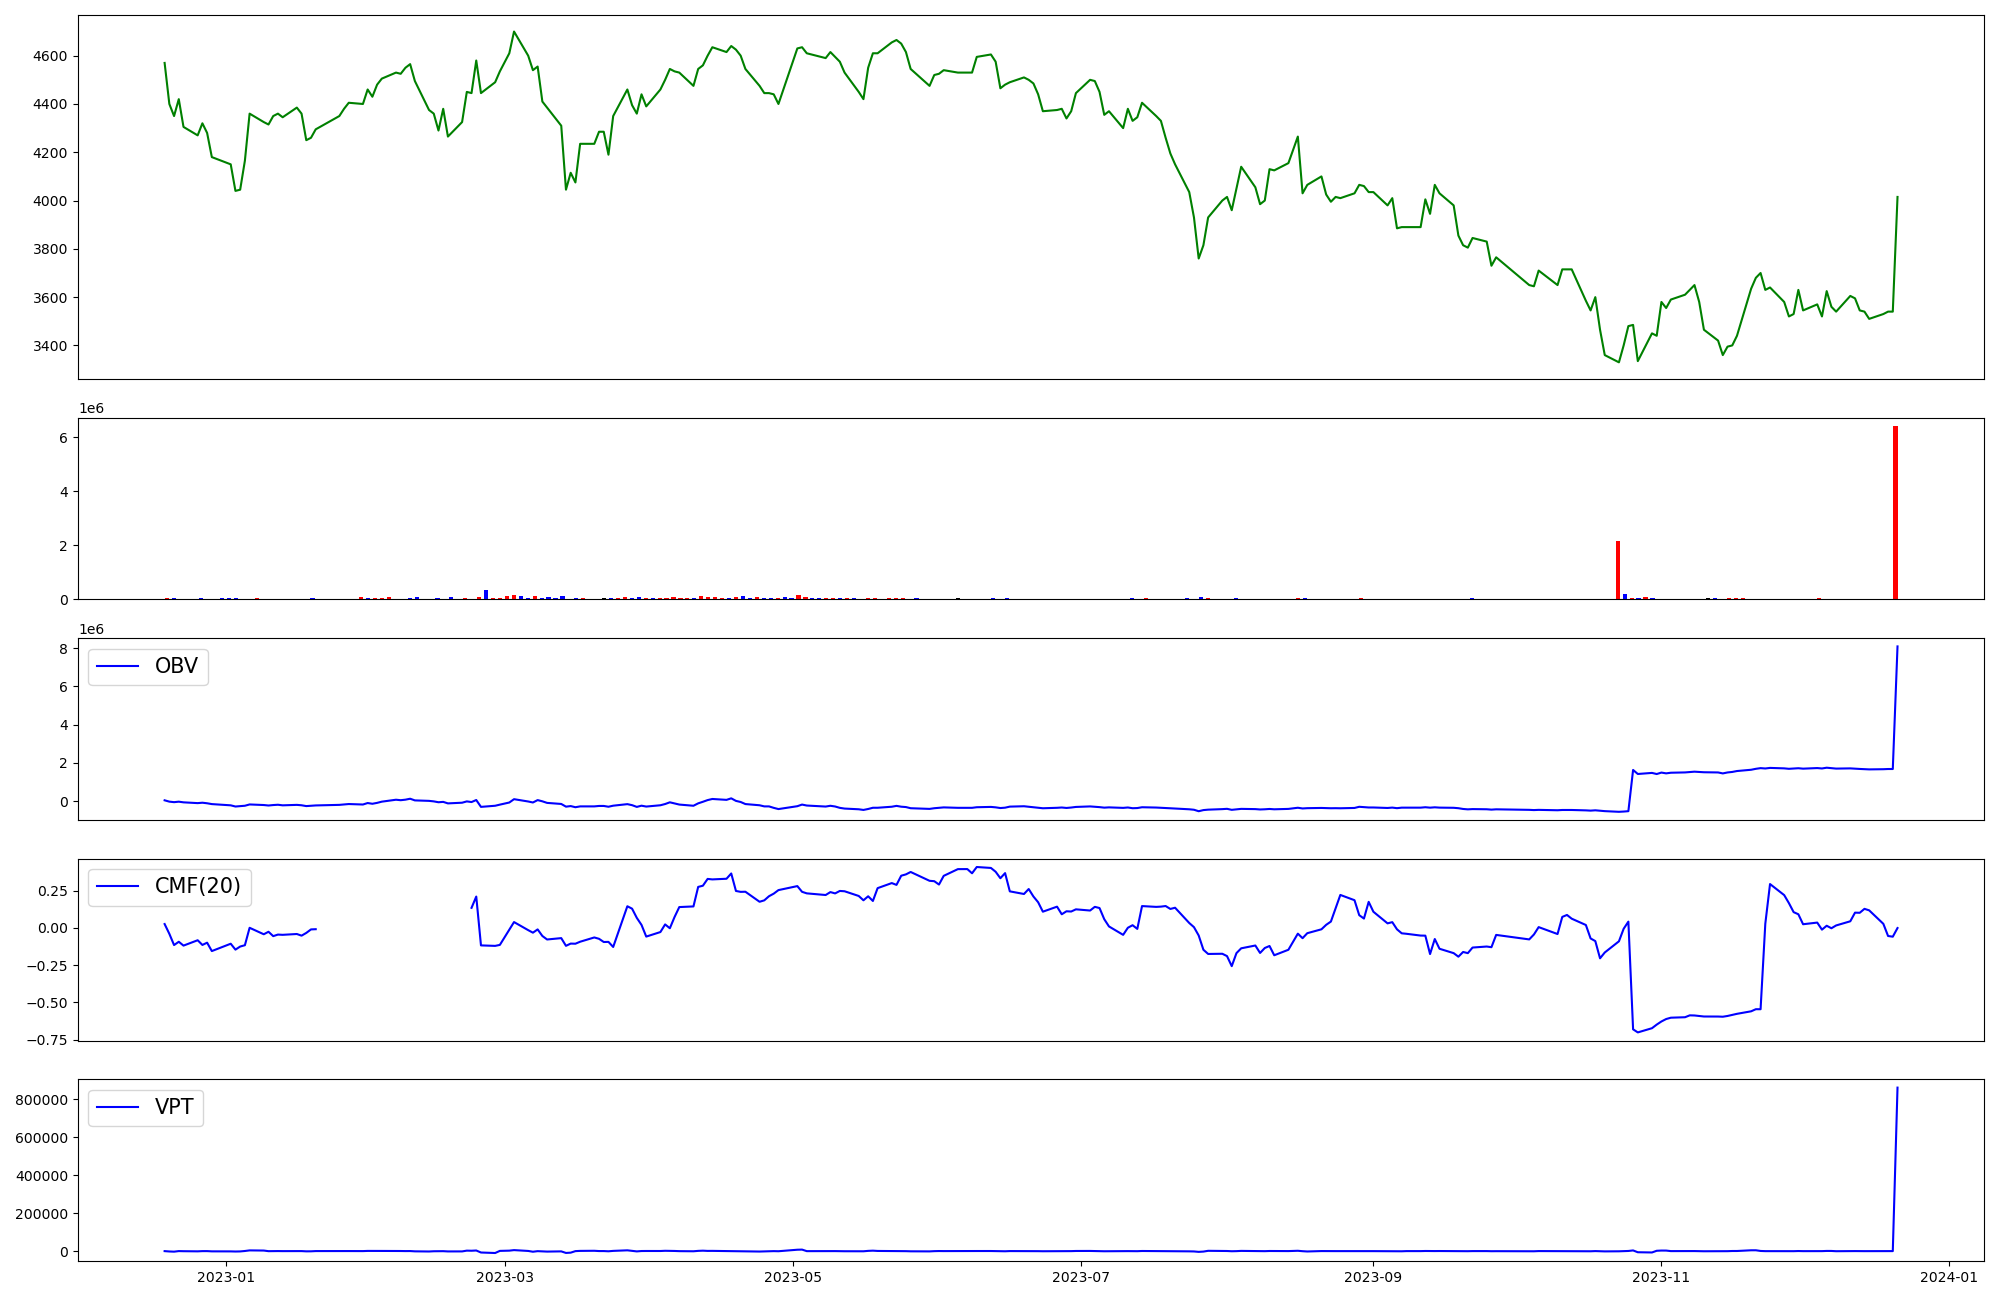
Task: Click the 2024-01 x-axis date label
Action: pyautogui.click(x=1949, y=1277)
